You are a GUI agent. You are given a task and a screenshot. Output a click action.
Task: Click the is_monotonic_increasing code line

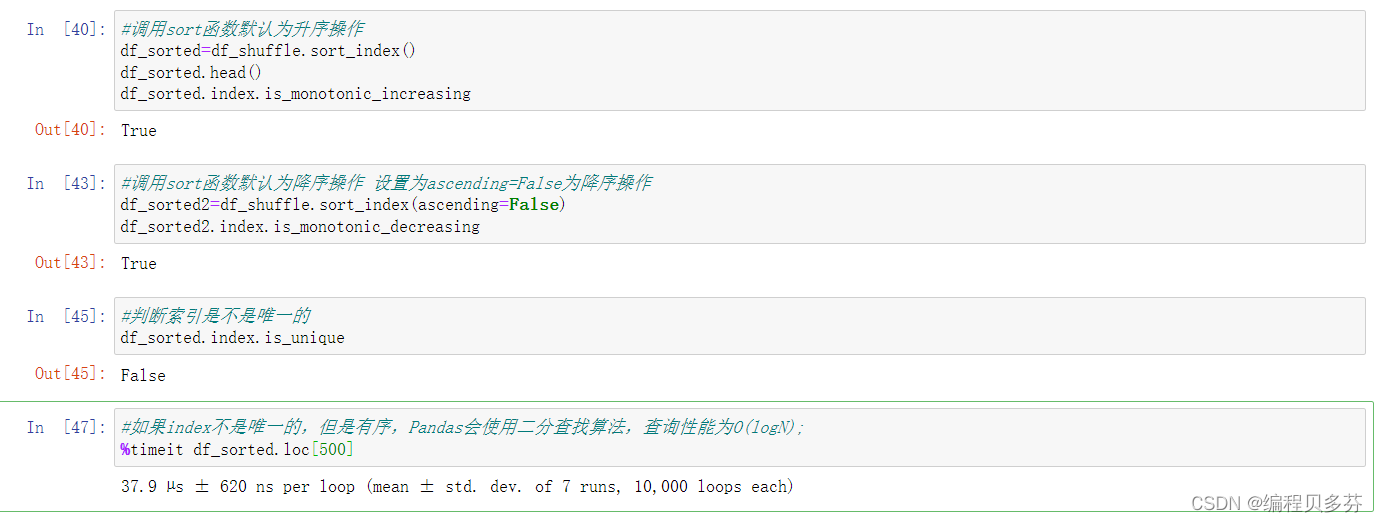point(296,94)
